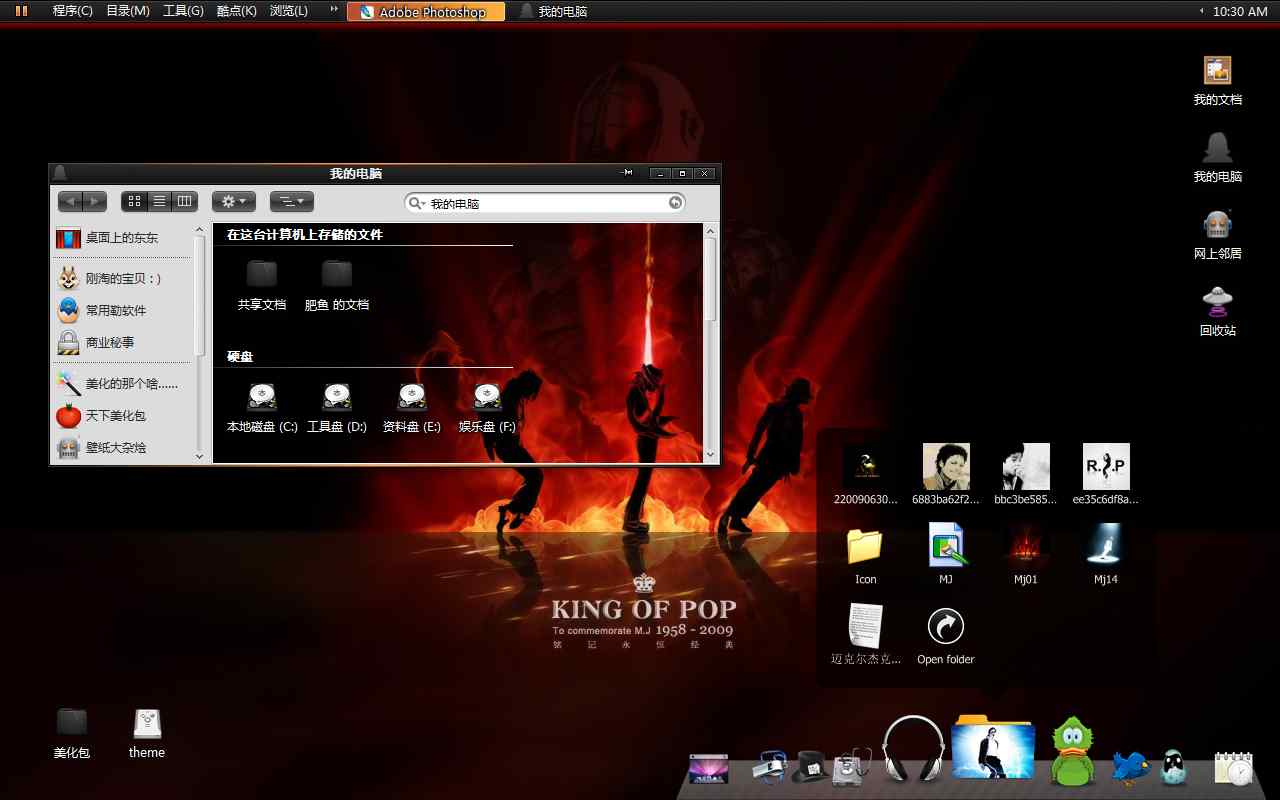The image size is (1280, 800).
Task: Open 酷点(K) menu
Action: 236,11
